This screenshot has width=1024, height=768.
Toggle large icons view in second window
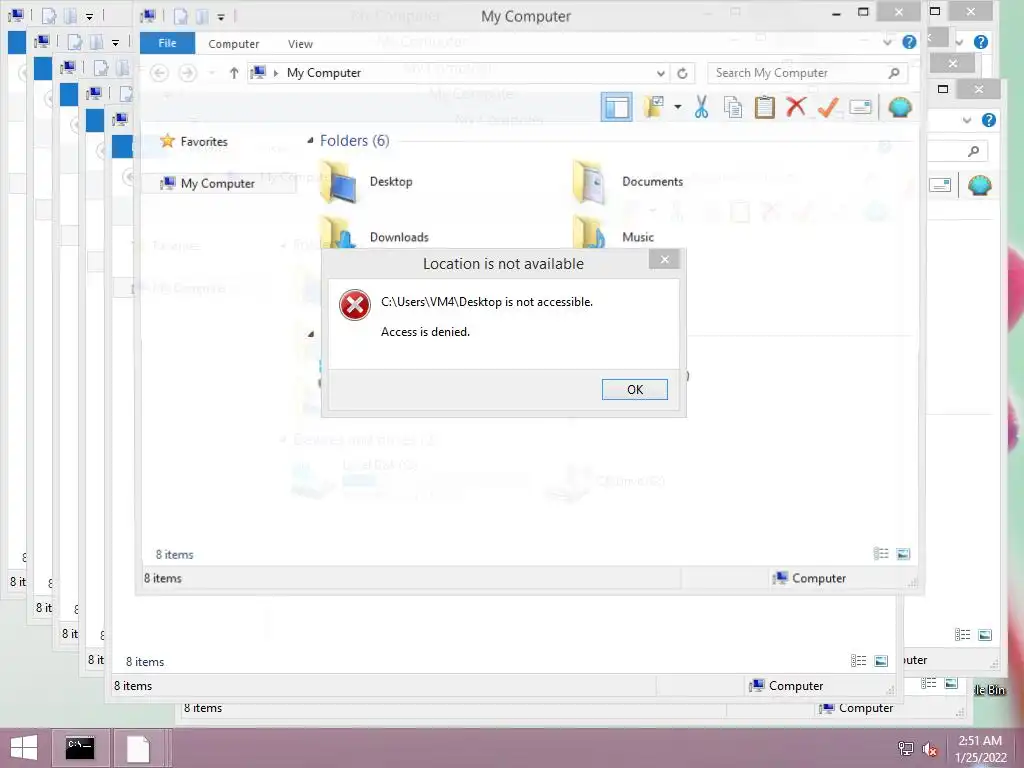881,661
